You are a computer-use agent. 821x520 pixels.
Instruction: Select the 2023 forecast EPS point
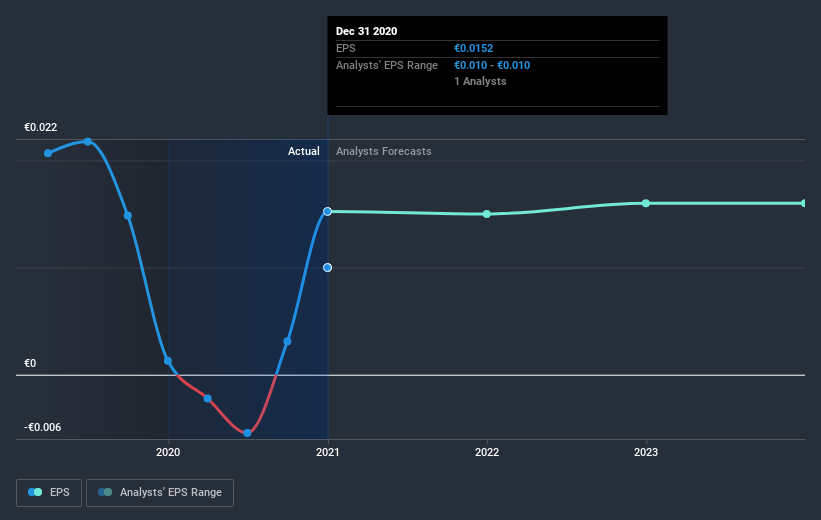(x=646, y=203)
